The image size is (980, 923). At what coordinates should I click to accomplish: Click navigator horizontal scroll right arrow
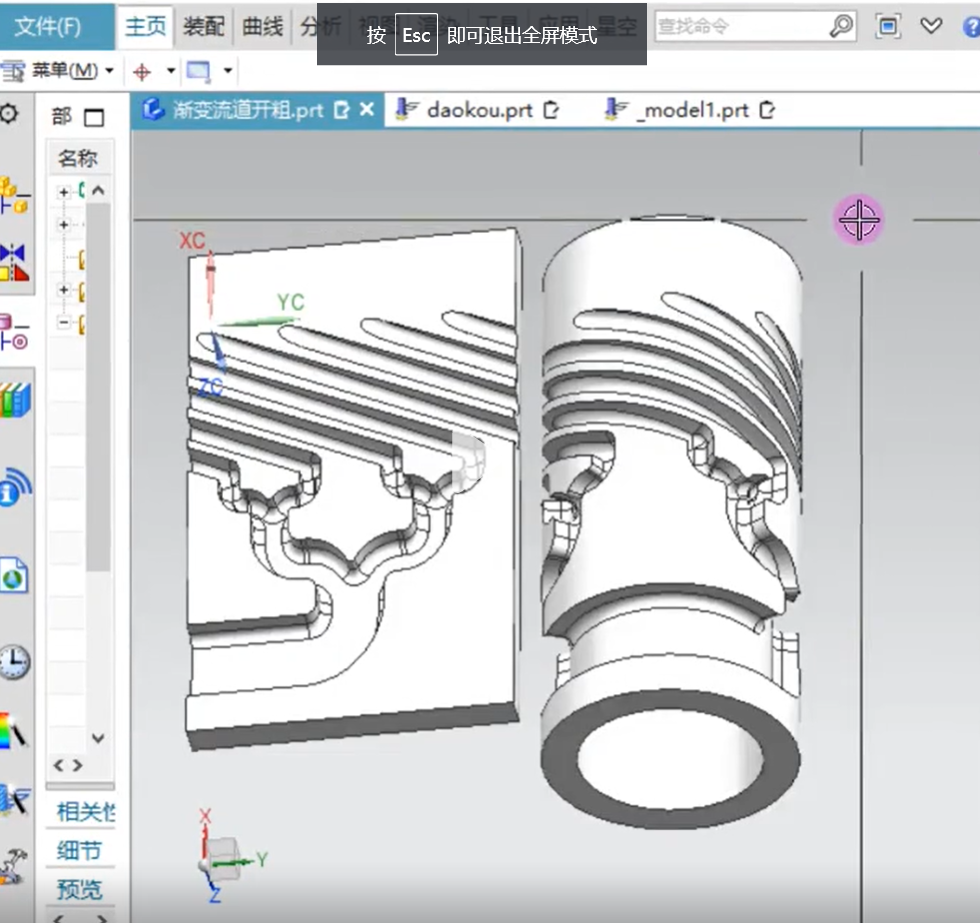point(78,765)
